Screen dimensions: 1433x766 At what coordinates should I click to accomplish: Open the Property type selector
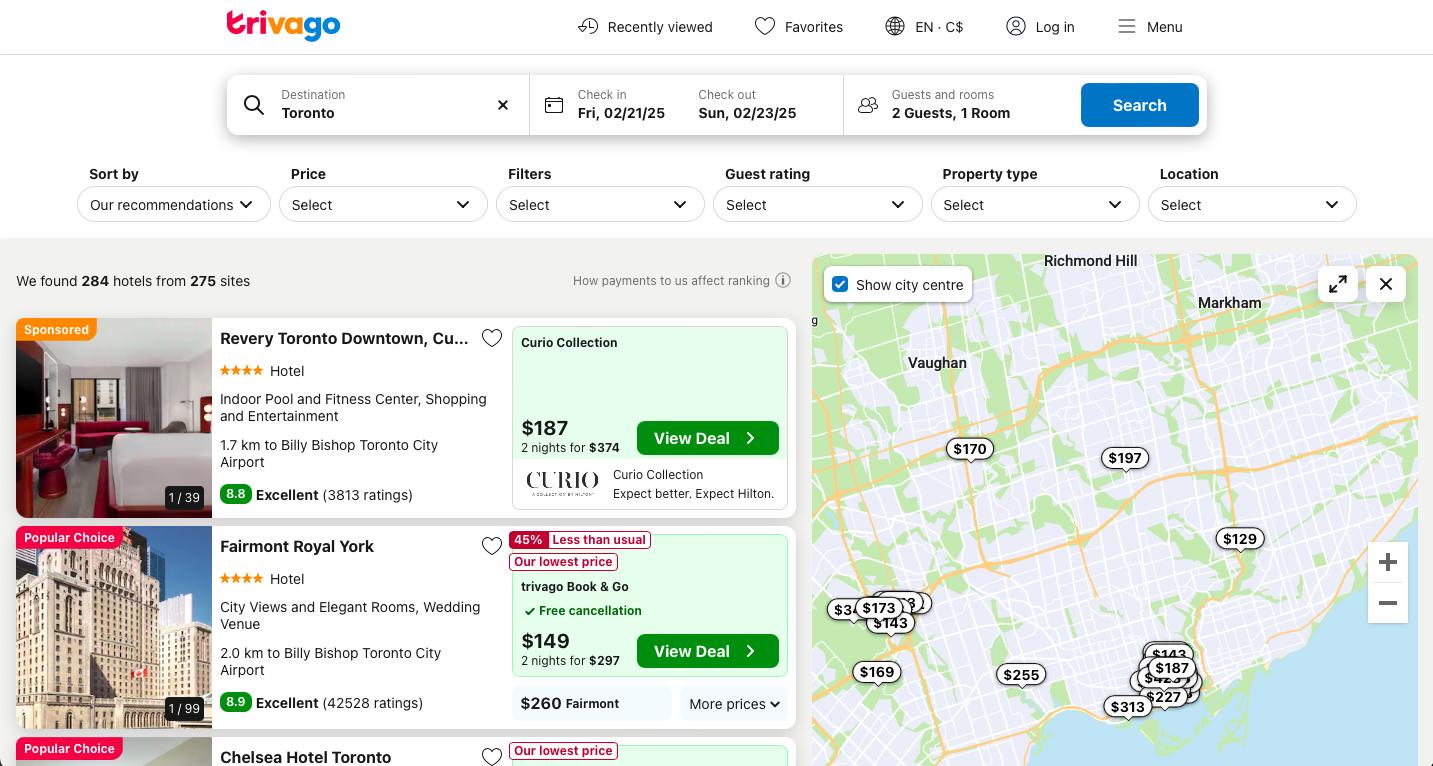click(1035, 204)
